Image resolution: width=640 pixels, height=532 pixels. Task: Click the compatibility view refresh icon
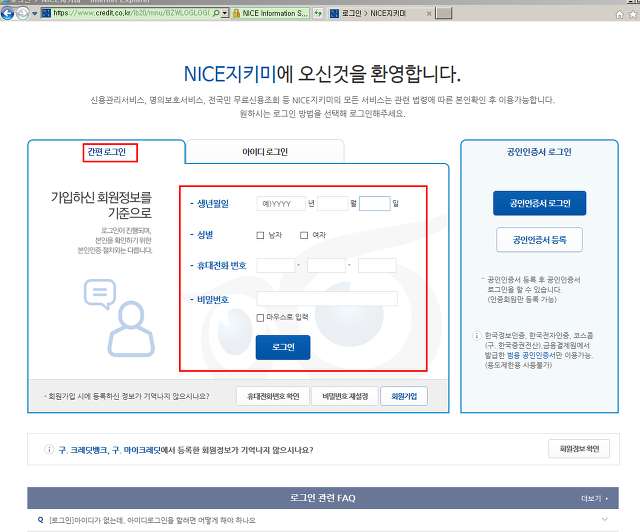[x=318, y=13]
